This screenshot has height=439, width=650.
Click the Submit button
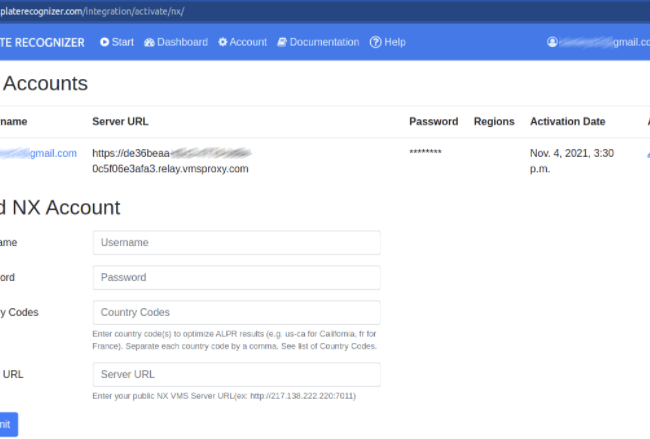[9, 424]
